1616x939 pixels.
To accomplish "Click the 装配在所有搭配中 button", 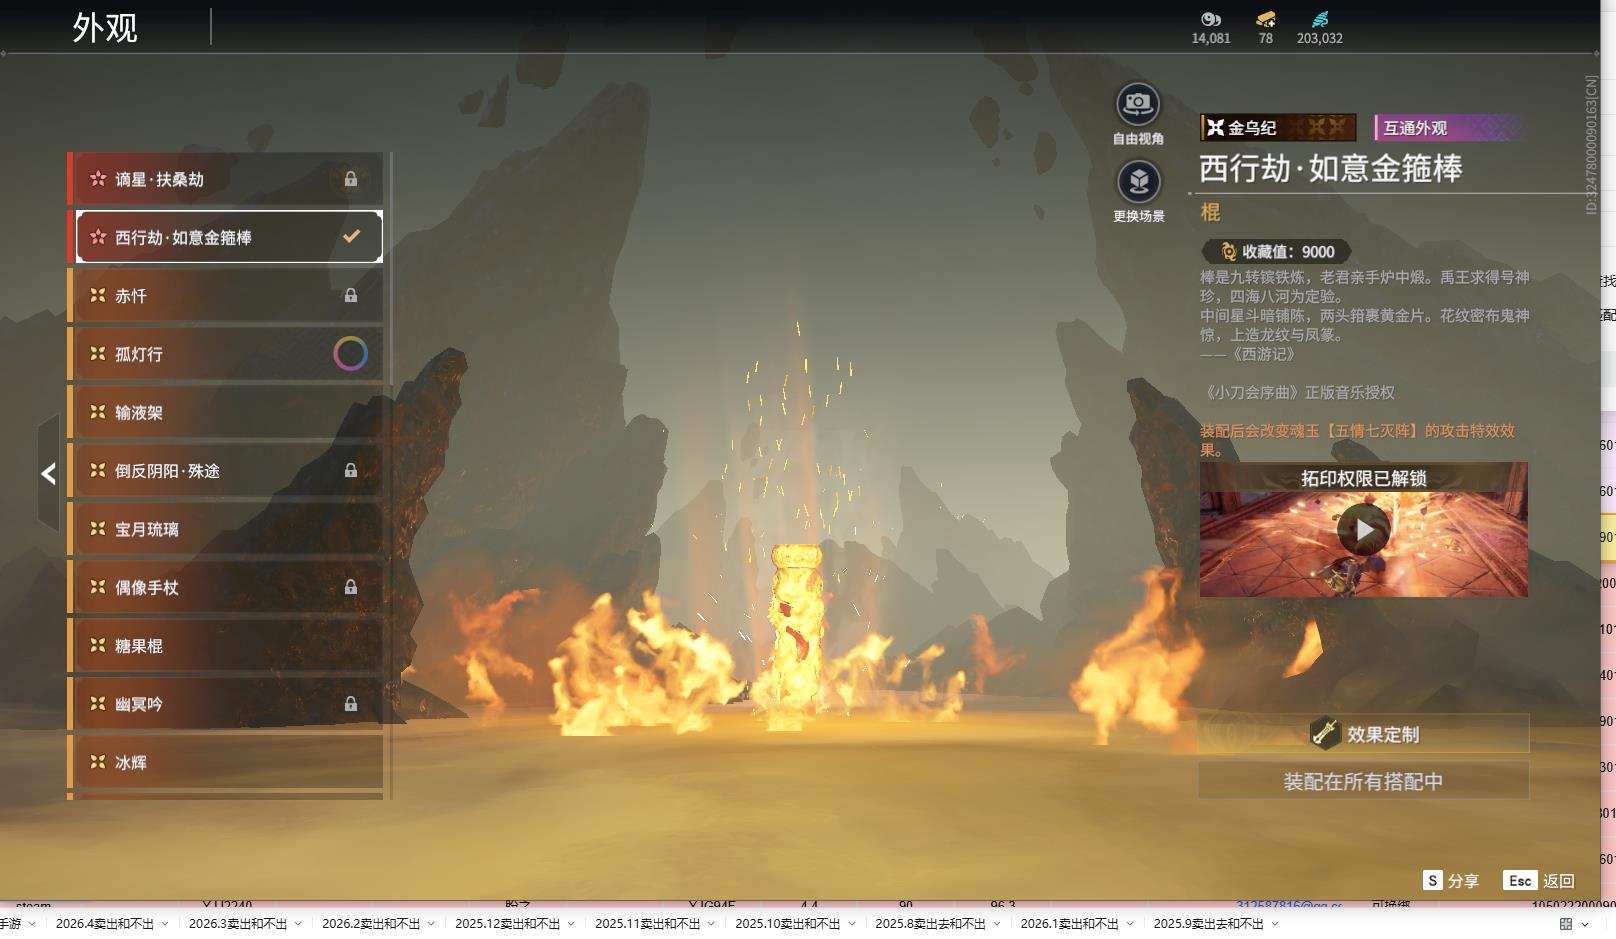I will (1363, 782).
